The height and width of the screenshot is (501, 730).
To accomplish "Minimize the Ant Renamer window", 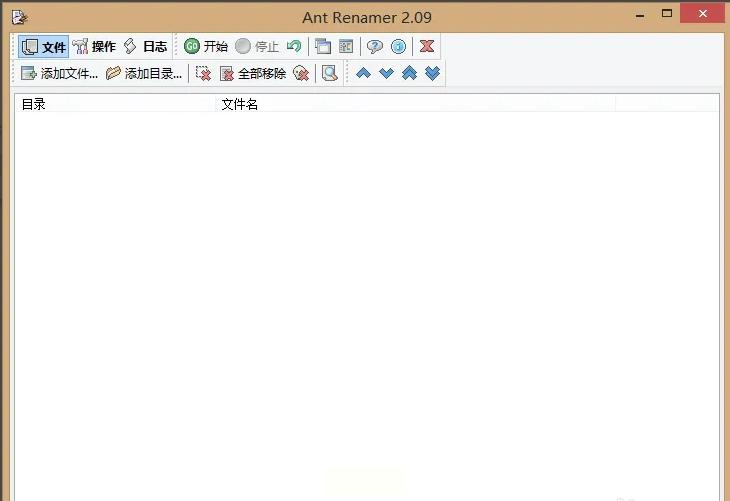I will click(640, 14).
